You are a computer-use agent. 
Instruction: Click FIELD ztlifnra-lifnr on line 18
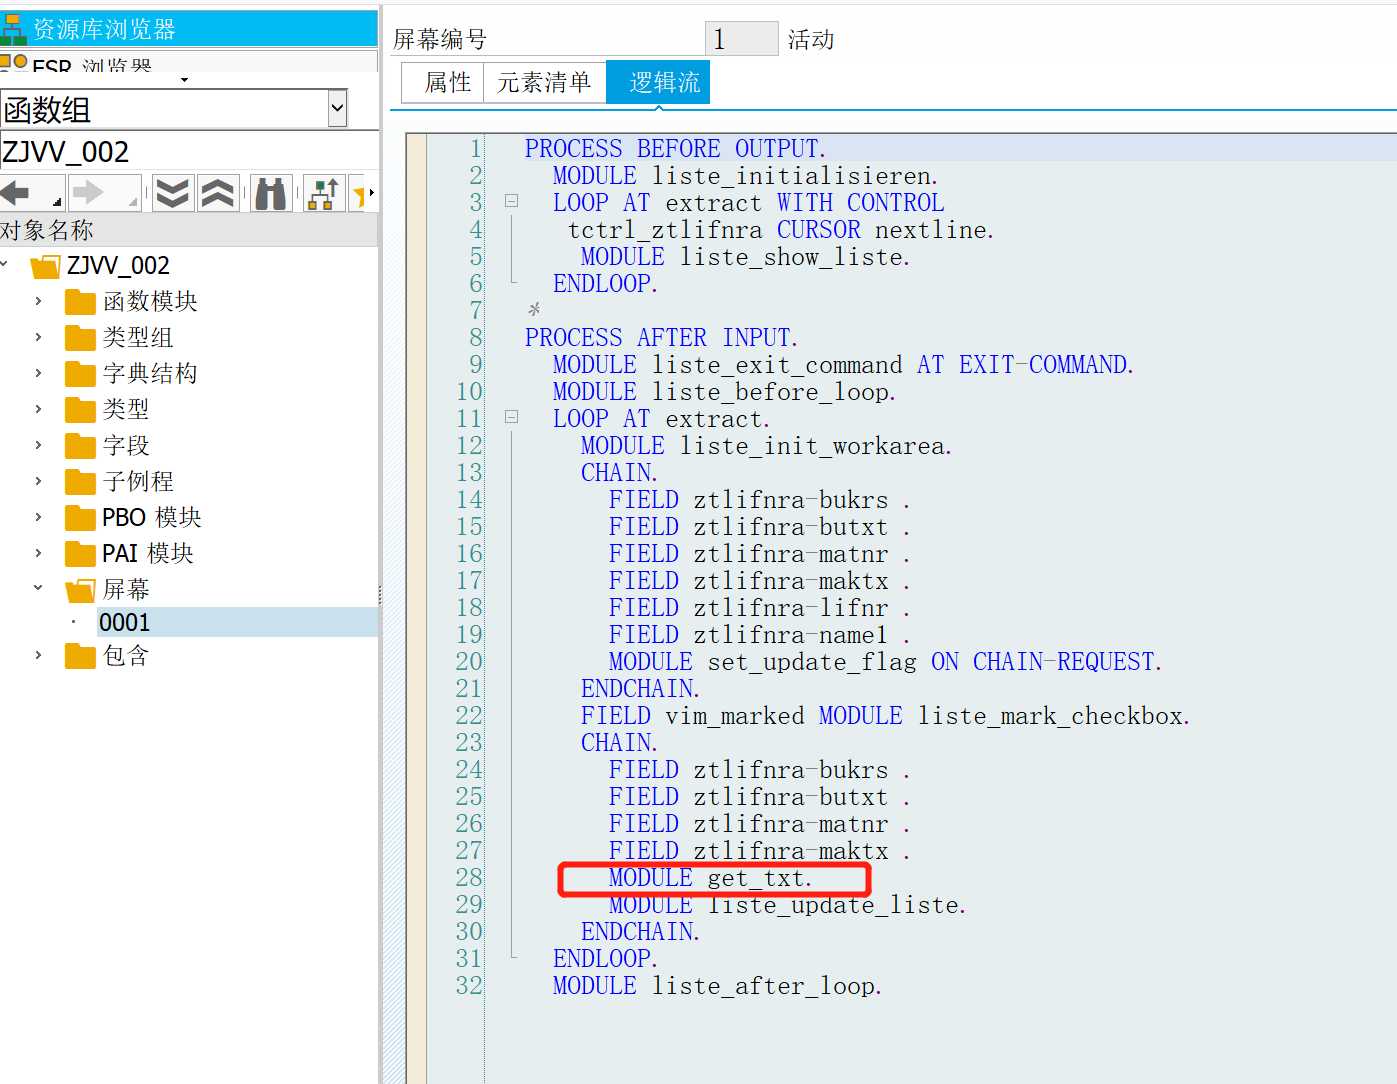coord(759,607)
